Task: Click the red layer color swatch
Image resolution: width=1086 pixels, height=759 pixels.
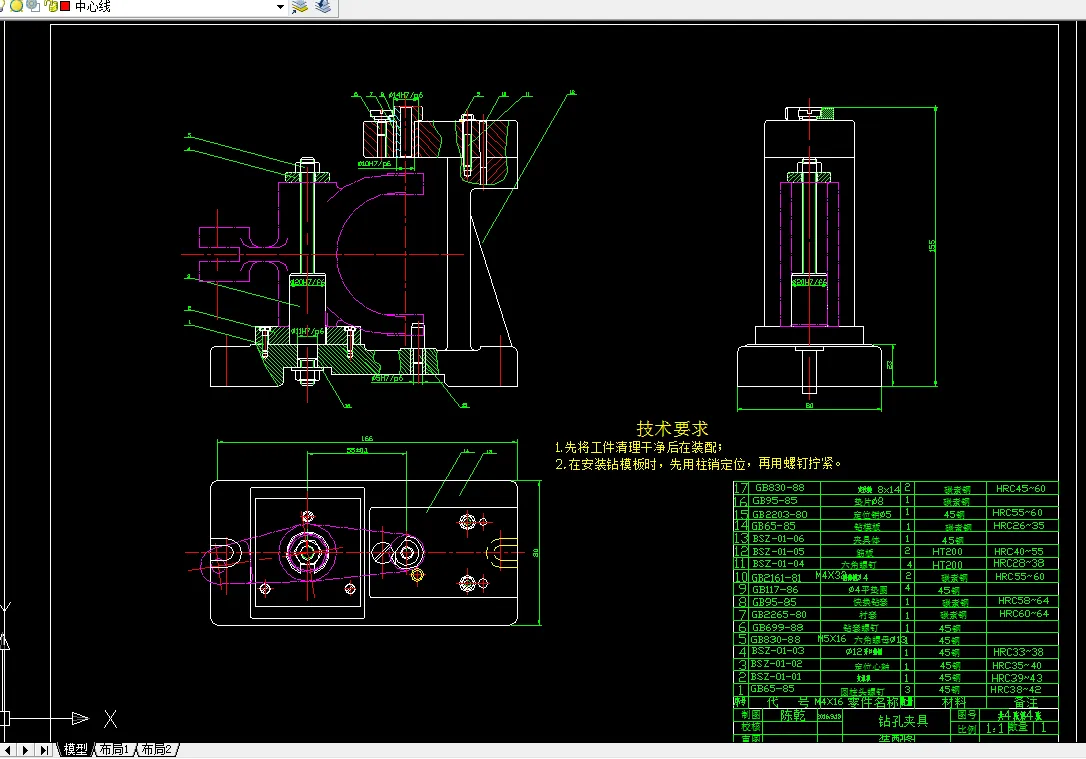Action: click(65, 6)
